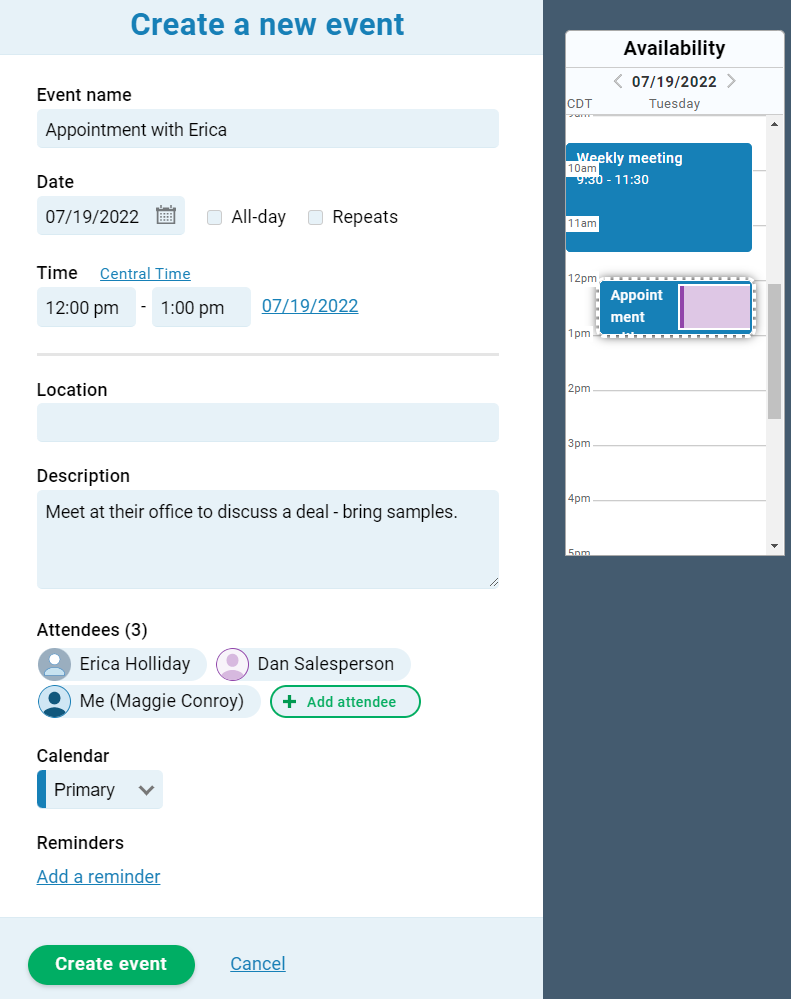Open the date picker calendar icon
791x999 pixels.
[166, 215]
